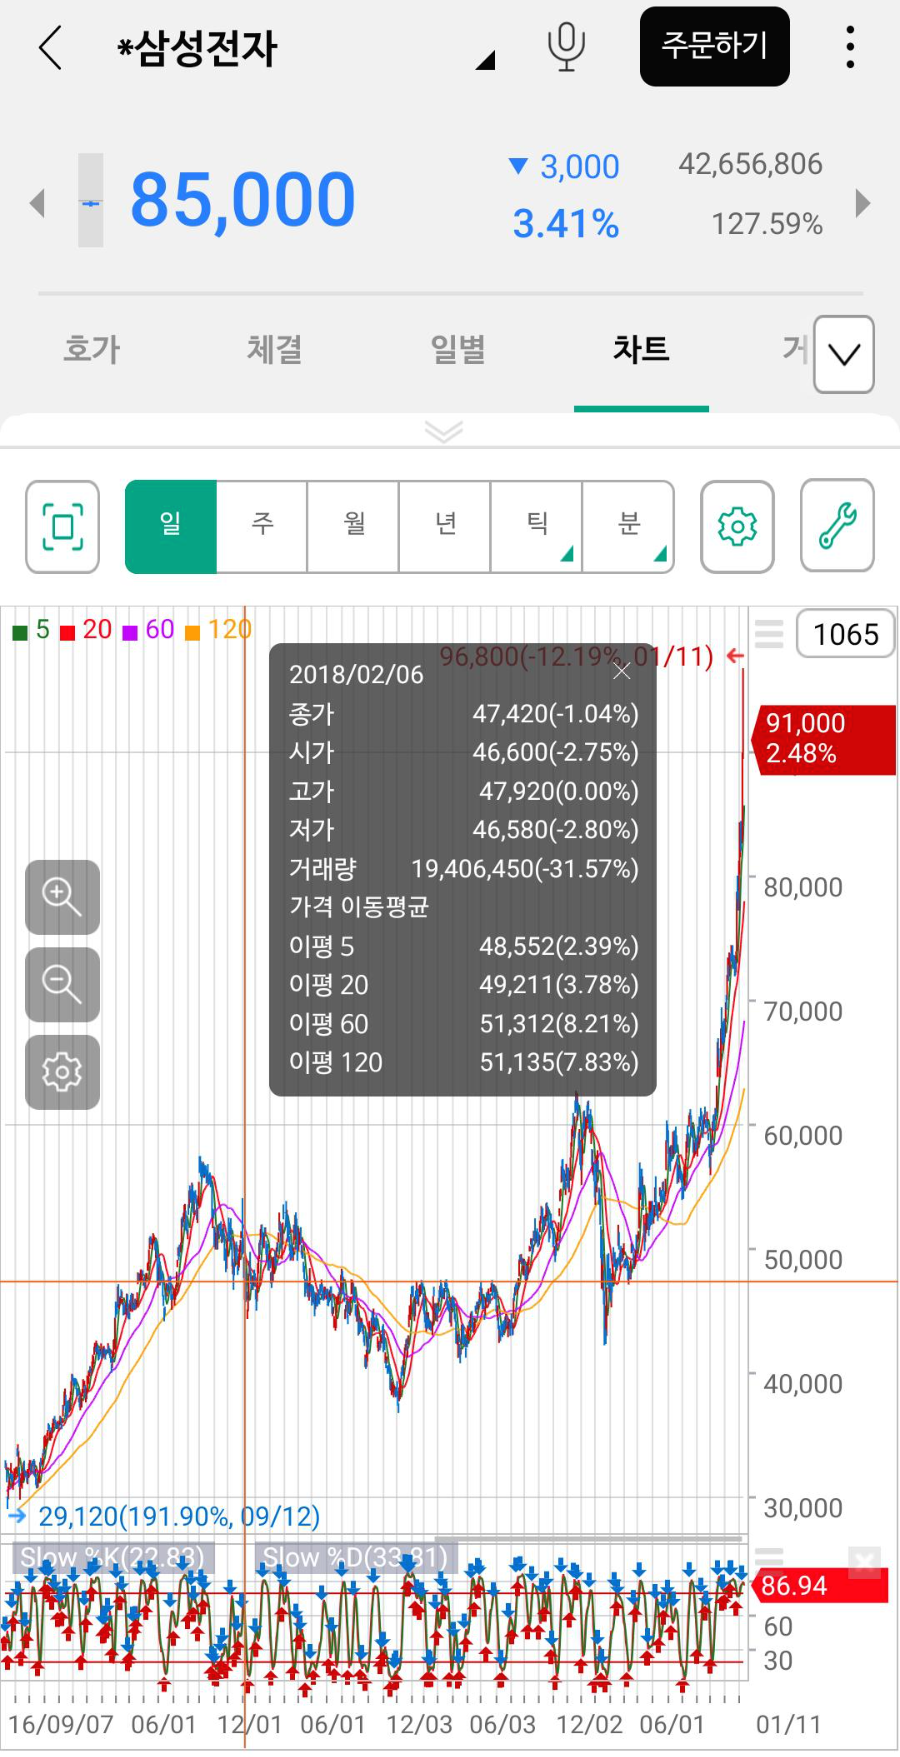Select the 주 weekly period
The height and width of the screenshot is (1757, 900).
262,526
